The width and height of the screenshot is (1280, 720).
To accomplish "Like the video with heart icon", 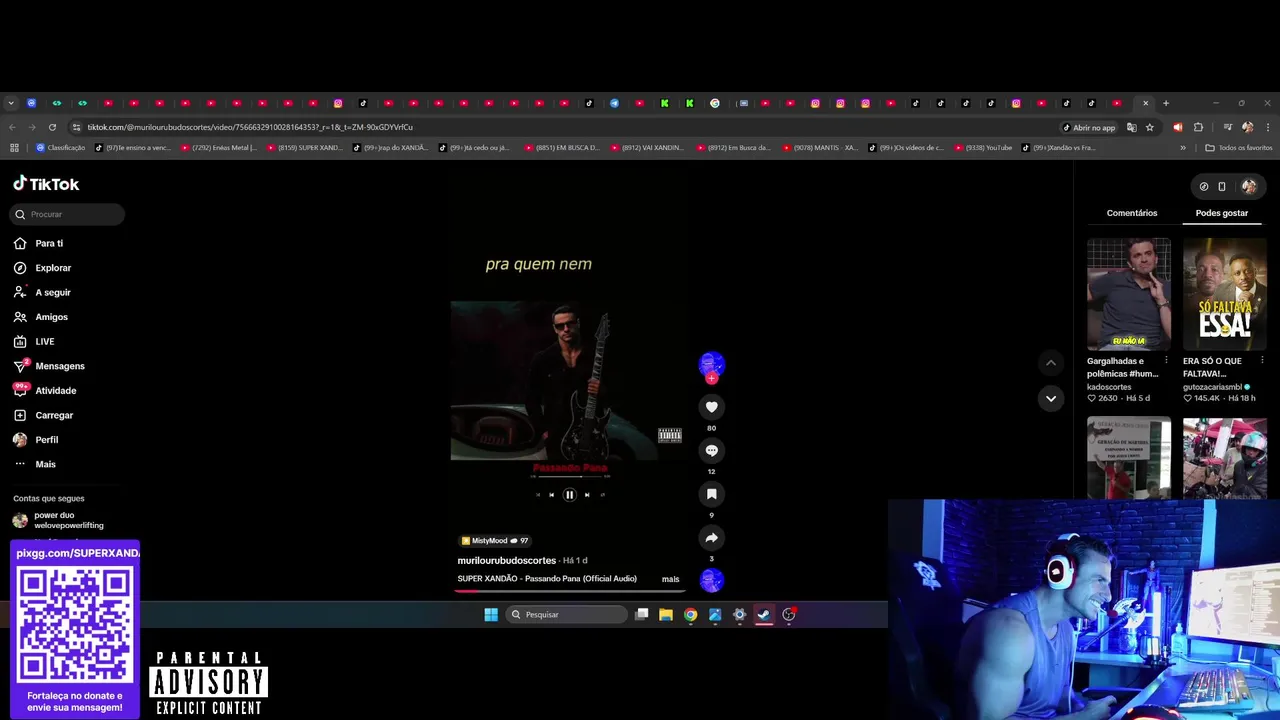I will point(711,407).
